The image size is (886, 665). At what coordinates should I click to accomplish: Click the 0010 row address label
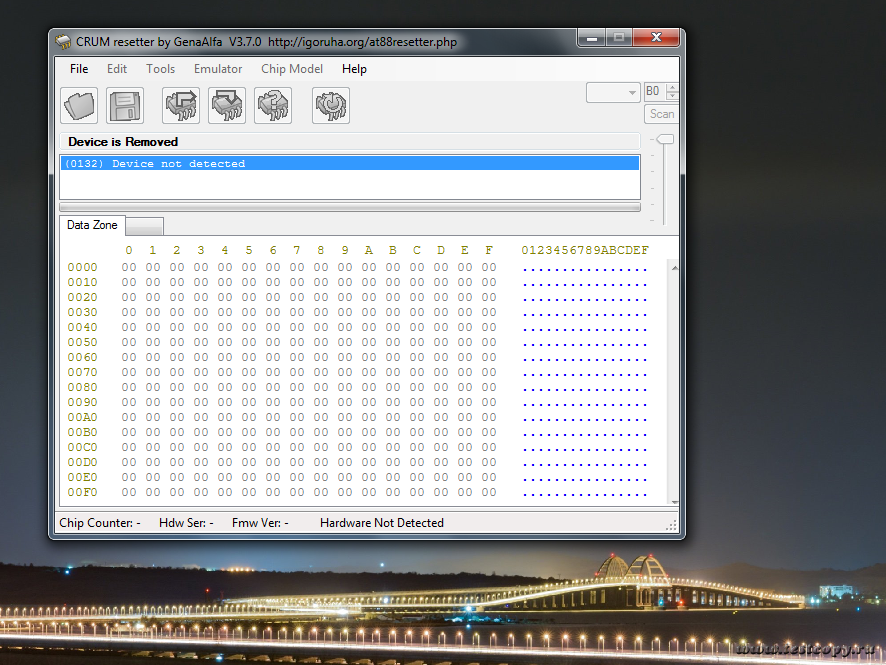pyautogui.click(x=82, y=282)
